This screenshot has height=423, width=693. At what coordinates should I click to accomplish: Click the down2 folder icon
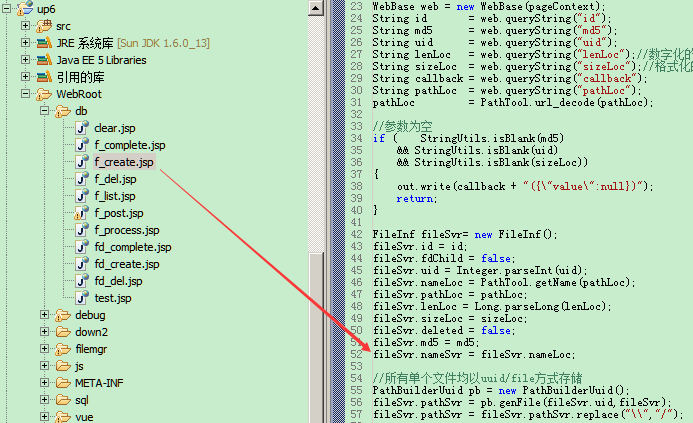[x=63, y=332]
